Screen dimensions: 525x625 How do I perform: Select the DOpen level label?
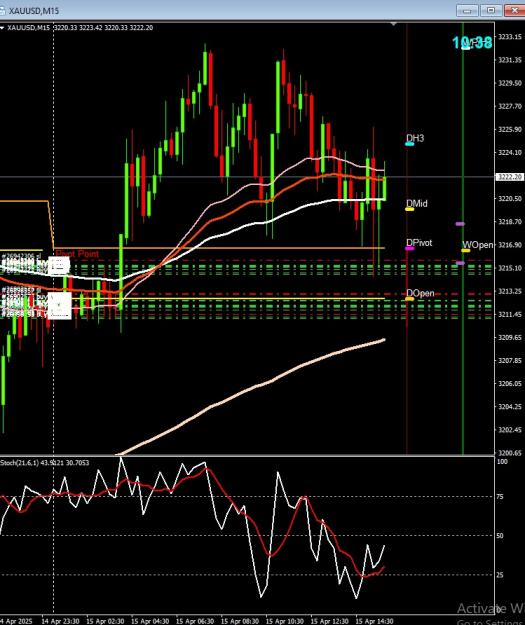click(420, 293)
